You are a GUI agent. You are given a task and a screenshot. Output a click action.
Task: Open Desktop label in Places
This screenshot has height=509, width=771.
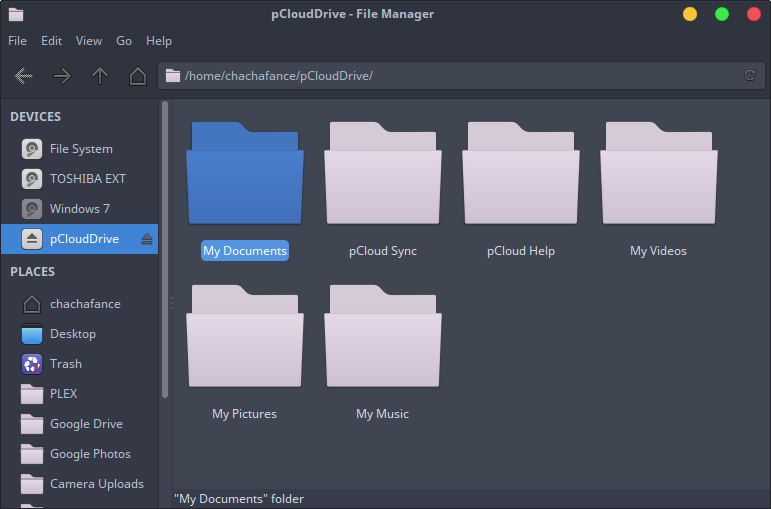point(73,334)
